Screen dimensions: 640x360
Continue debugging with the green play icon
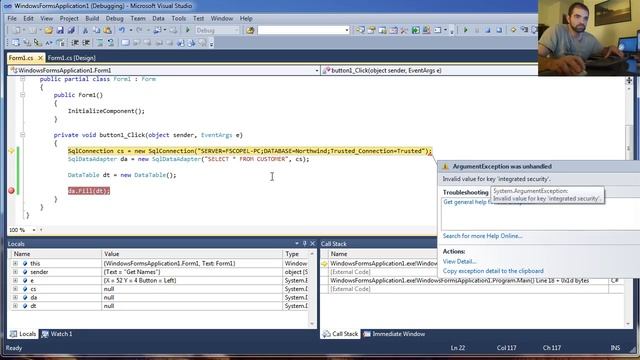click(x=466, y=30)
